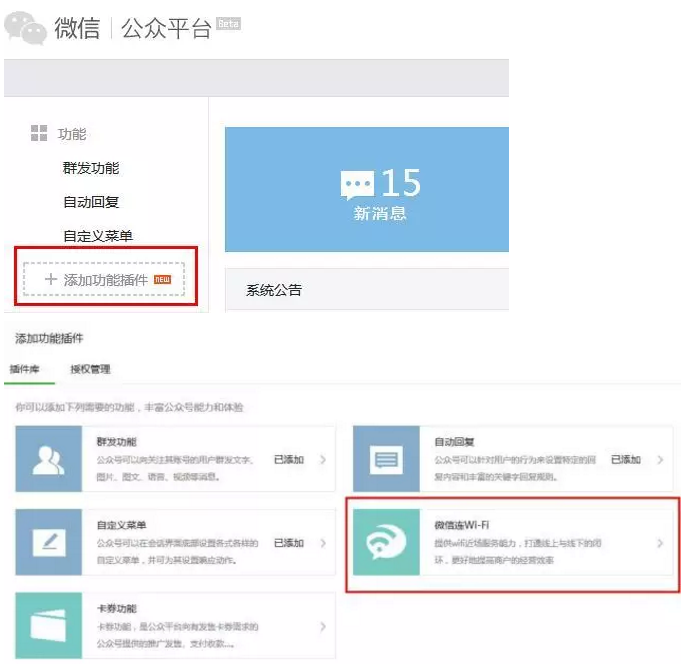Screen dimensions: 686x664
Task: Open 自动回复 in the sidebar
Action: [x=91, y=202]
